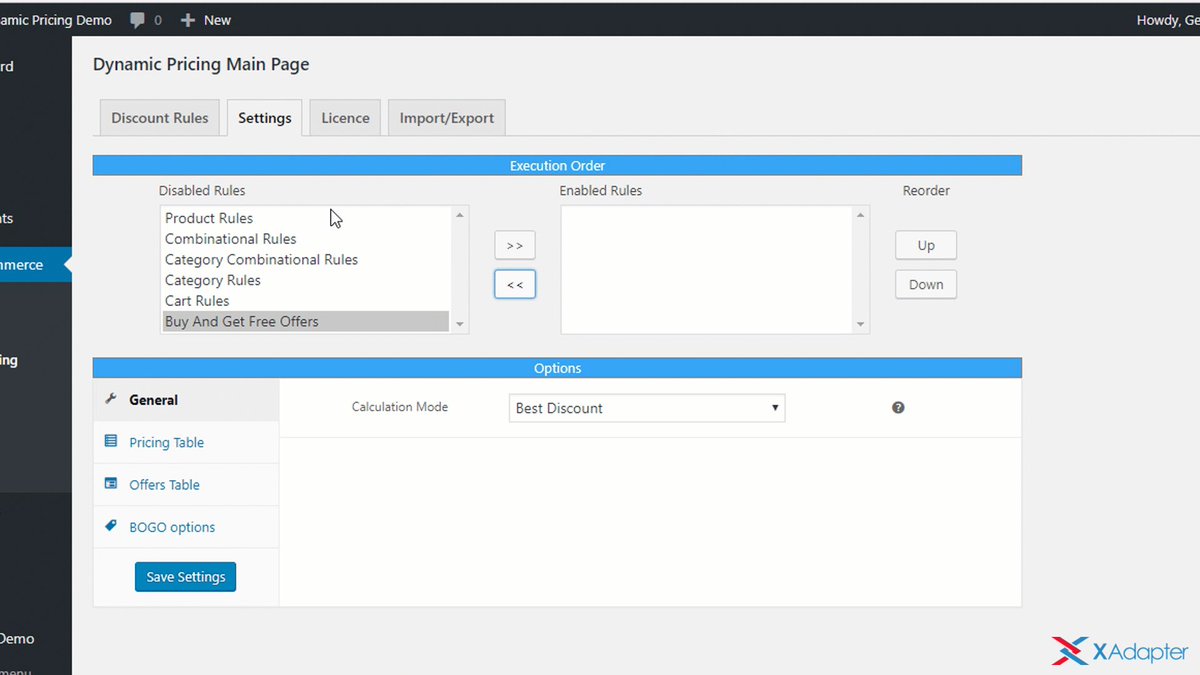Select the Settings tab
The width and height of the screenshot is (1200, 675).
point(265,118)
